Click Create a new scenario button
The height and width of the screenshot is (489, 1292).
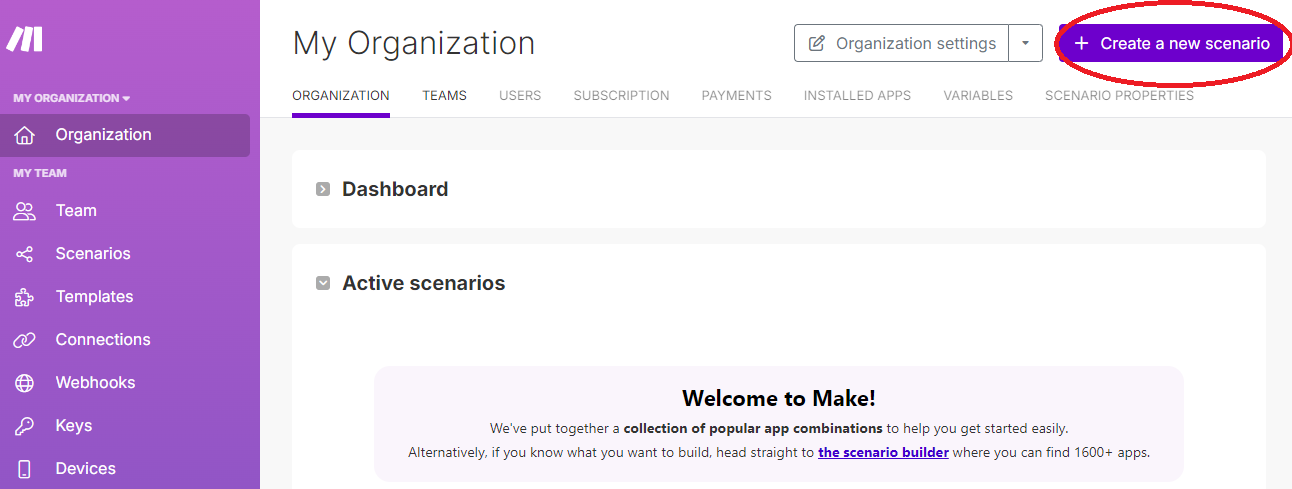click(1171, 44)
